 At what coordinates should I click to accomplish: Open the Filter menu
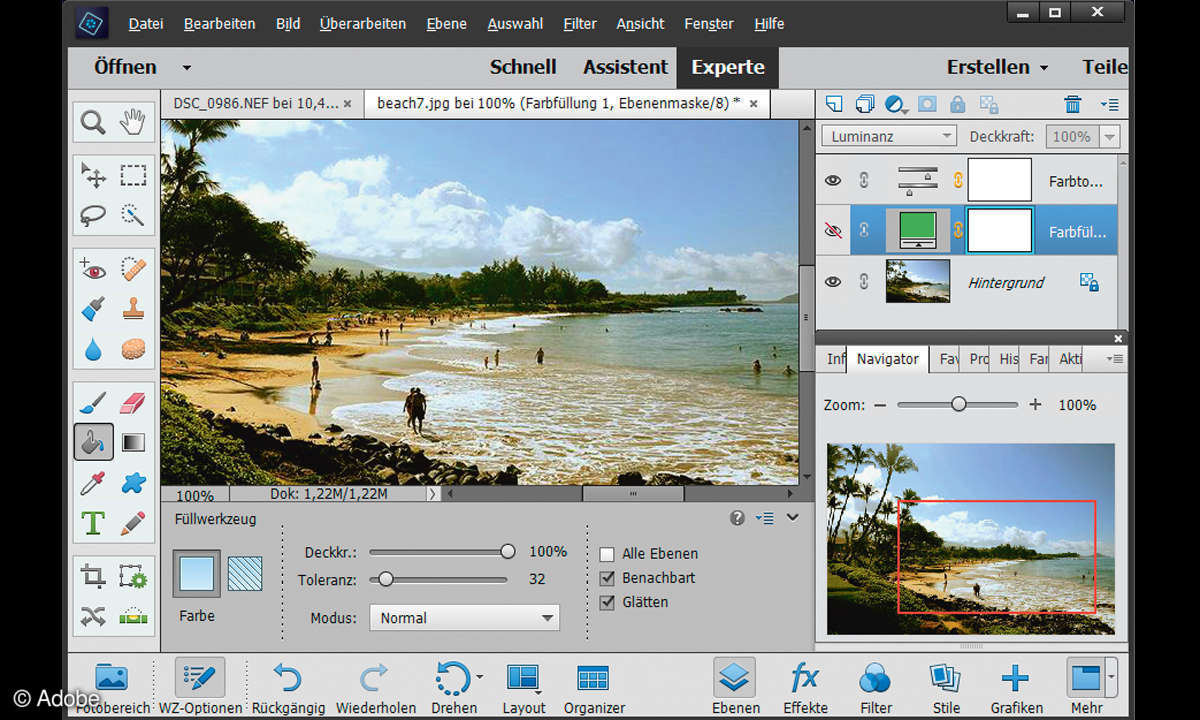579,23
